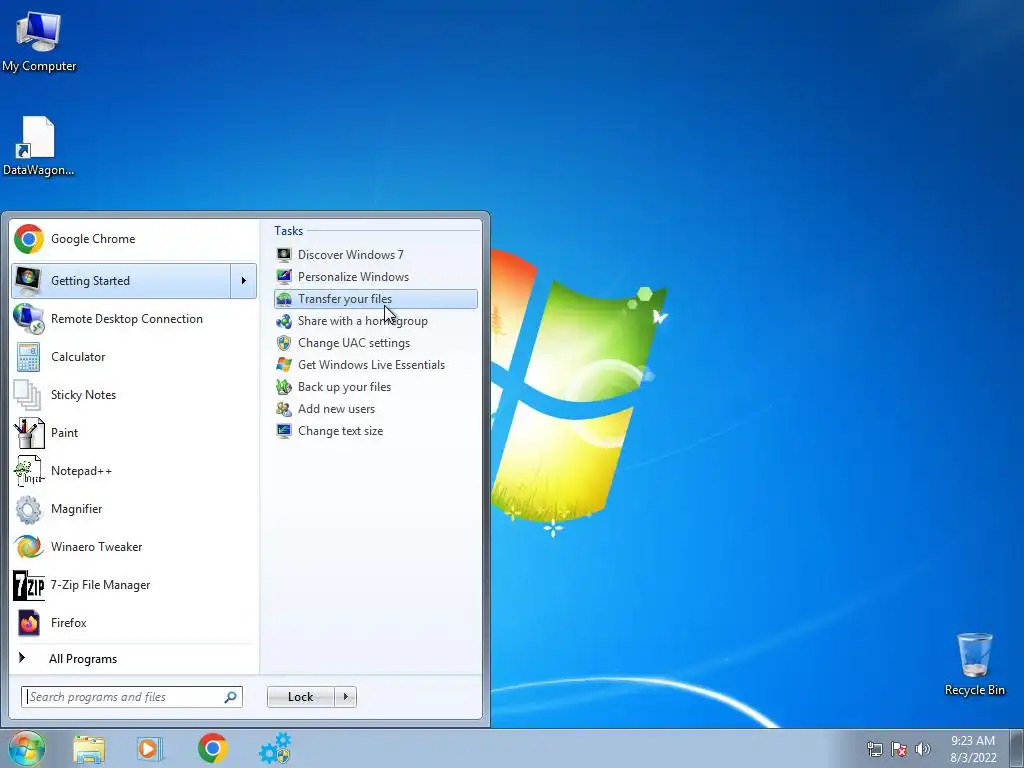Click the Add new users label

pos(336,409)
